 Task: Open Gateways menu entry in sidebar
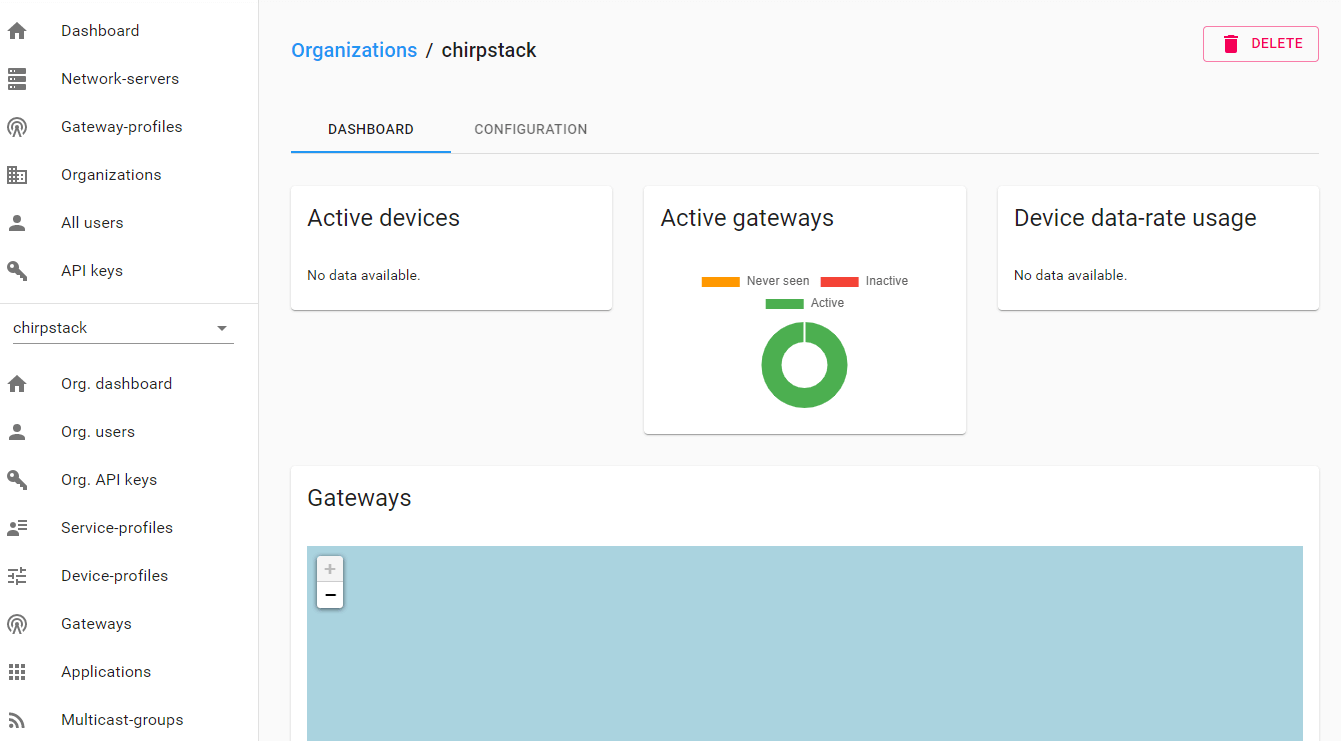point(129,624)
